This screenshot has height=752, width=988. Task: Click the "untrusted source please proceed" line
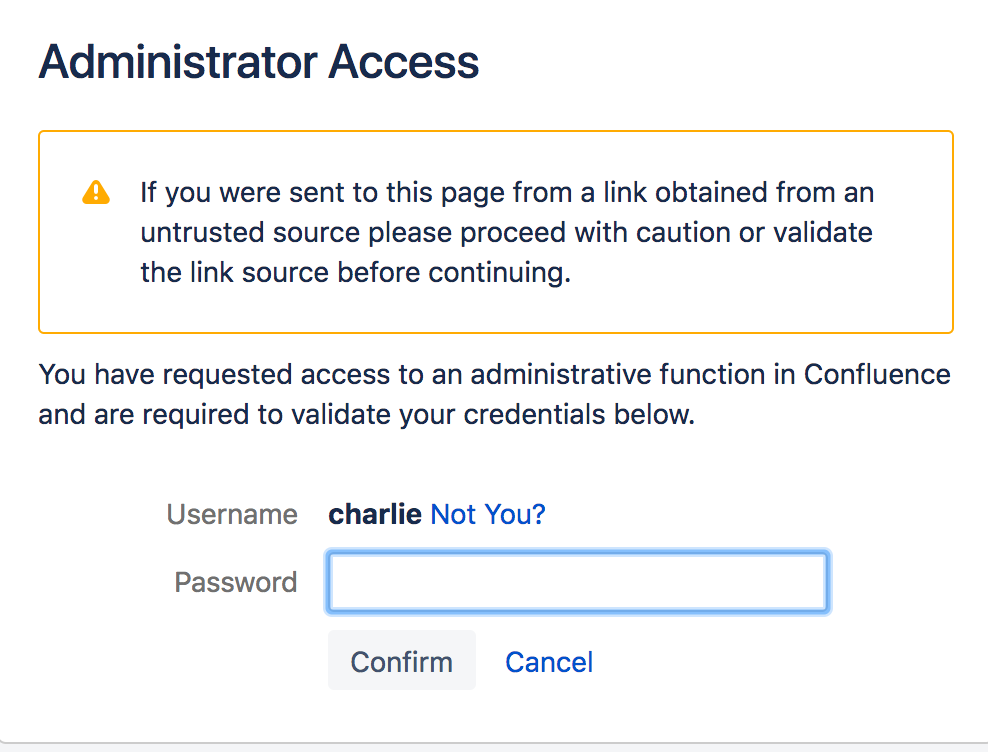(507, 233)
